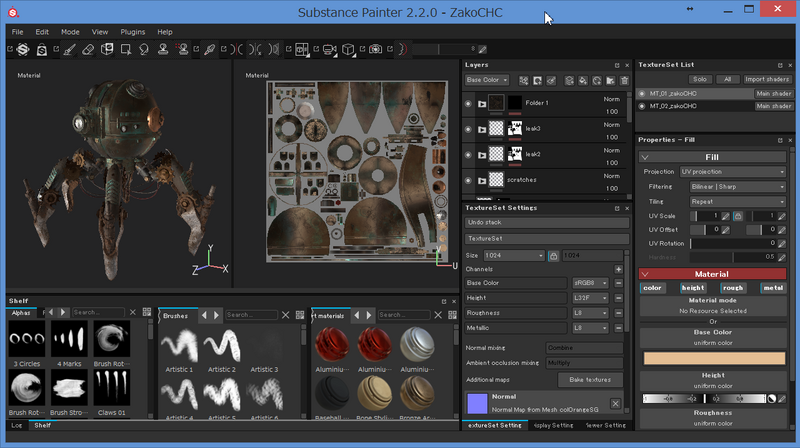Image resolution: width=800 pixels, height=448 pixels.
Task: Select the Eraser tool
Action: click(x=88, y=49)
